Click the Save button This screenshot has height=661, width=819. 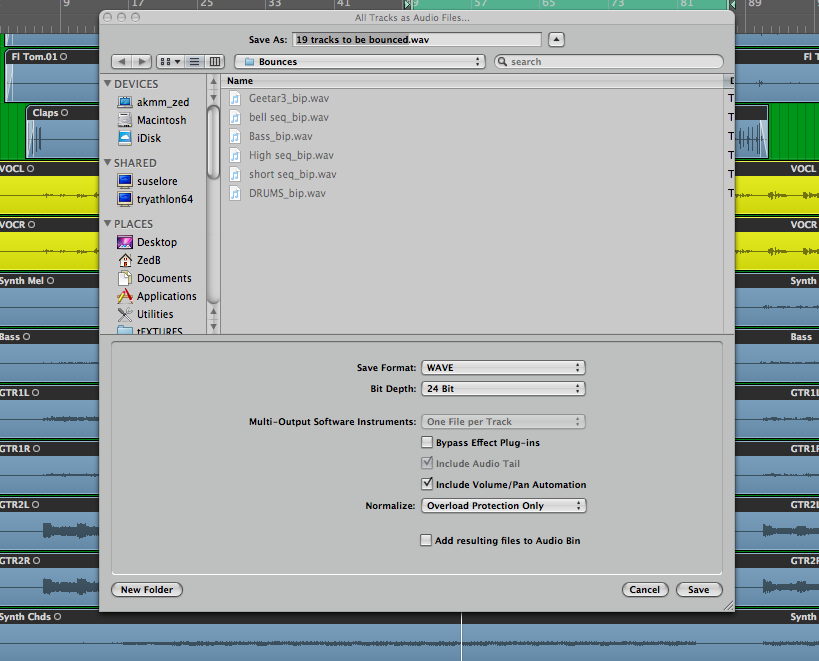tap(699, 589)
